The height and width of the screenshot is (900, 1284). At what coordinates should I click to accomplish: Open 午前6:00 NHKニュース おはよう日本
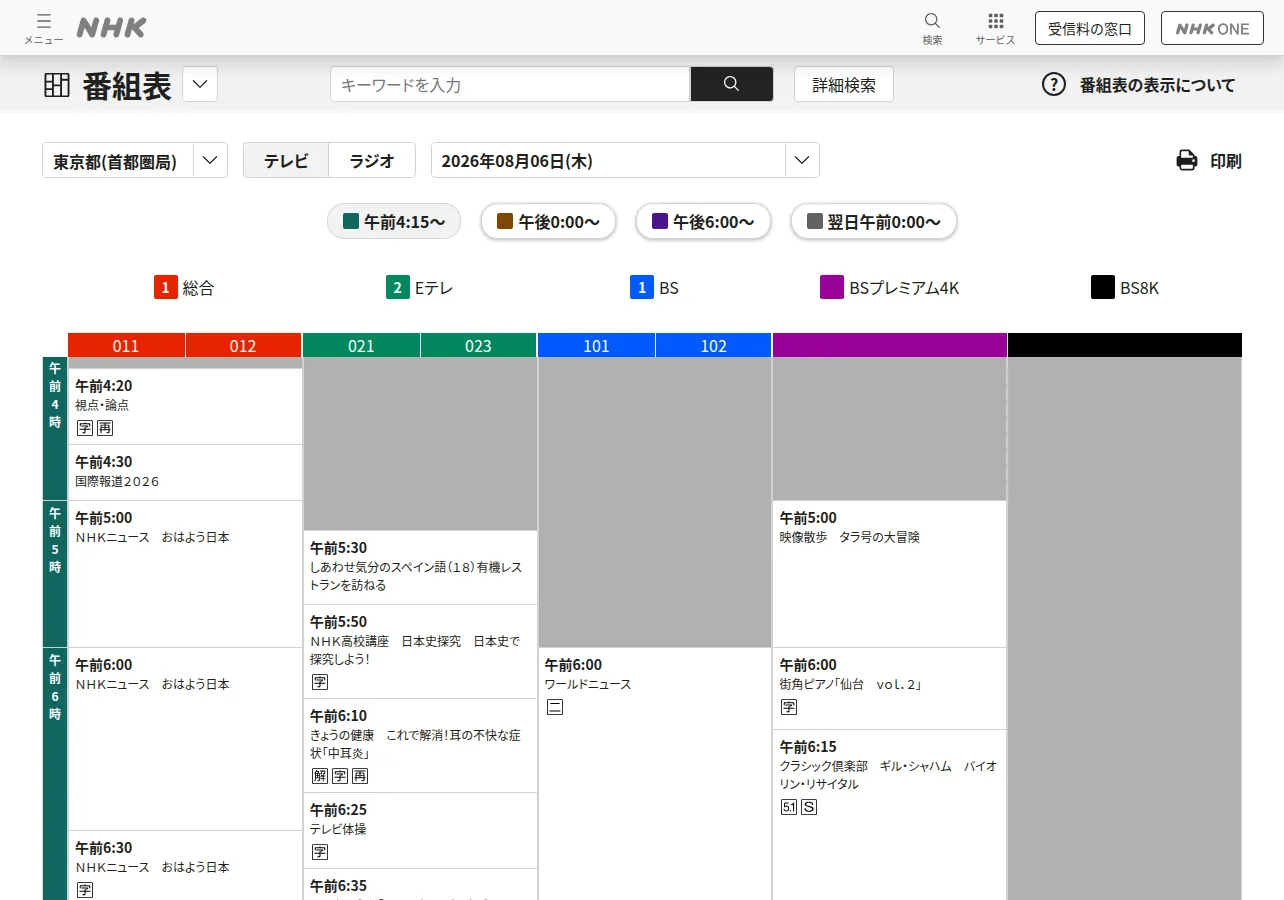coord(185,739)
